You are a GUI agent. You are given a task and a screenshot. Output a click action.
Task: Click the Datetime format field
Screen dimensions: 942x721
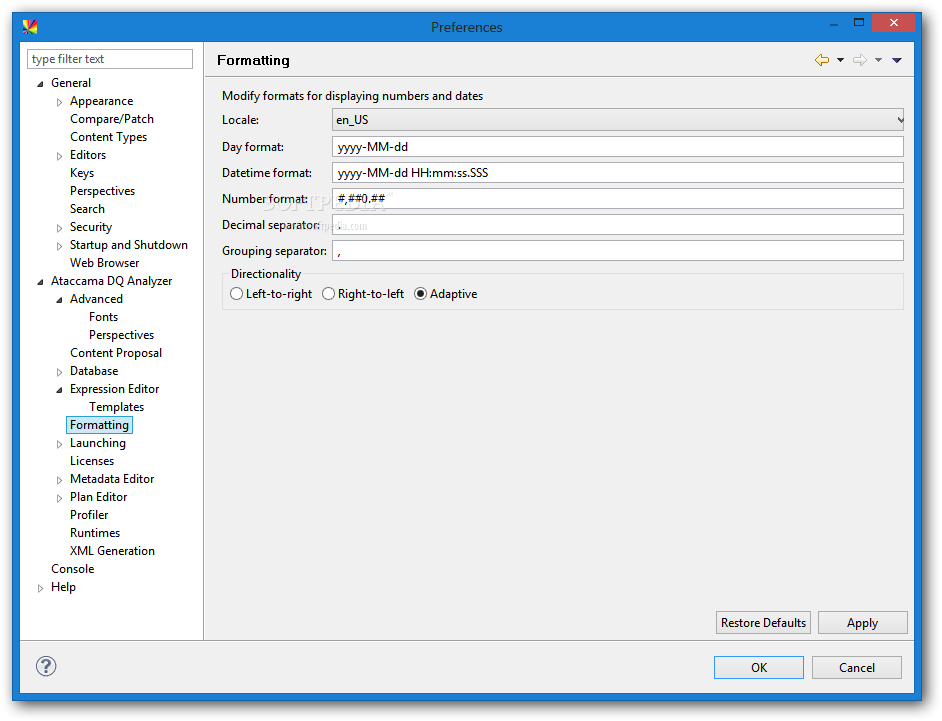pos(618,172)
